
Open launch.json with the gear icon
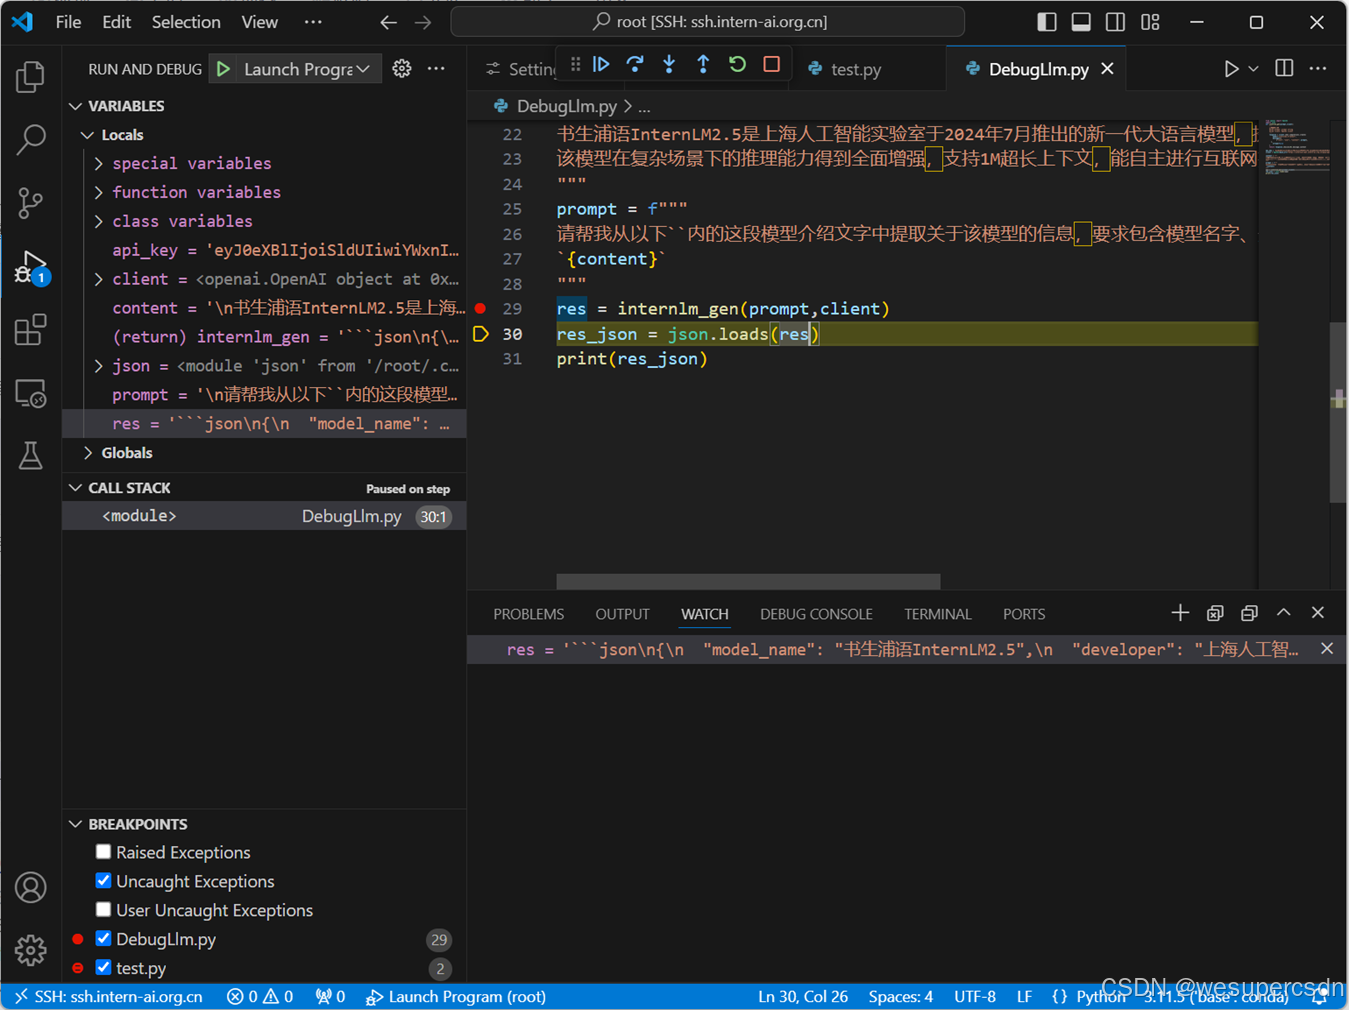click(402, 68)
